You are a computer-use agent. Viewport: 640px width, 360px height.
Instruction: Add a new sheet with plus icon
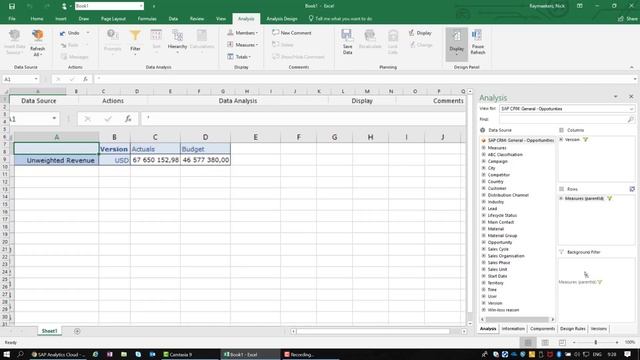pyautogui.click(x=77, y=331)
